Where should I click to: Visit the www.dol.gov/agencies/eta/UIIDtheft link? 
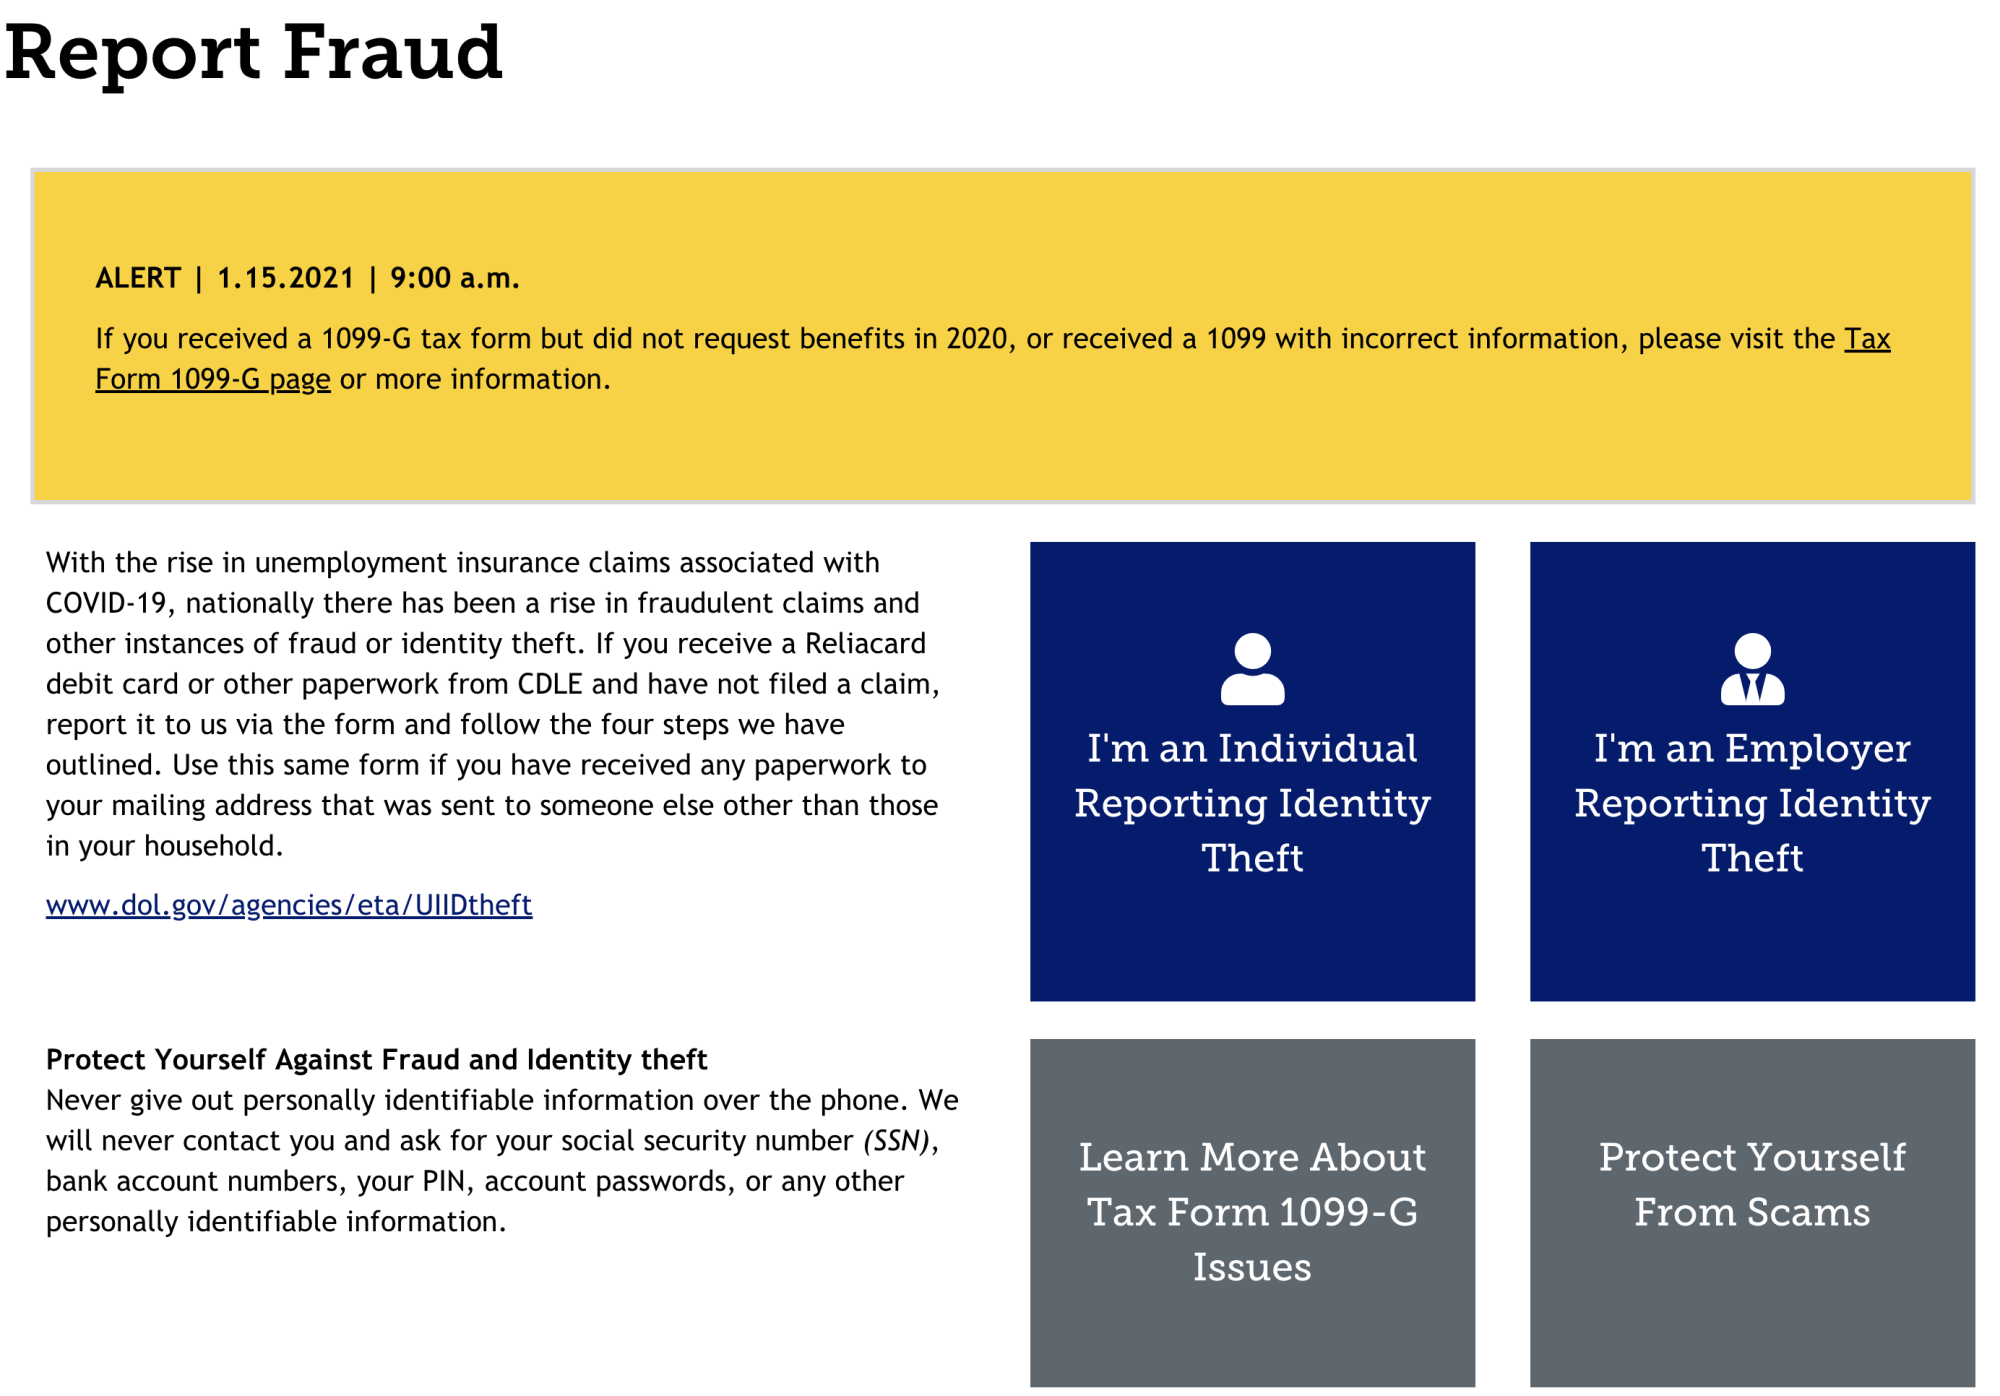(289, 905)
